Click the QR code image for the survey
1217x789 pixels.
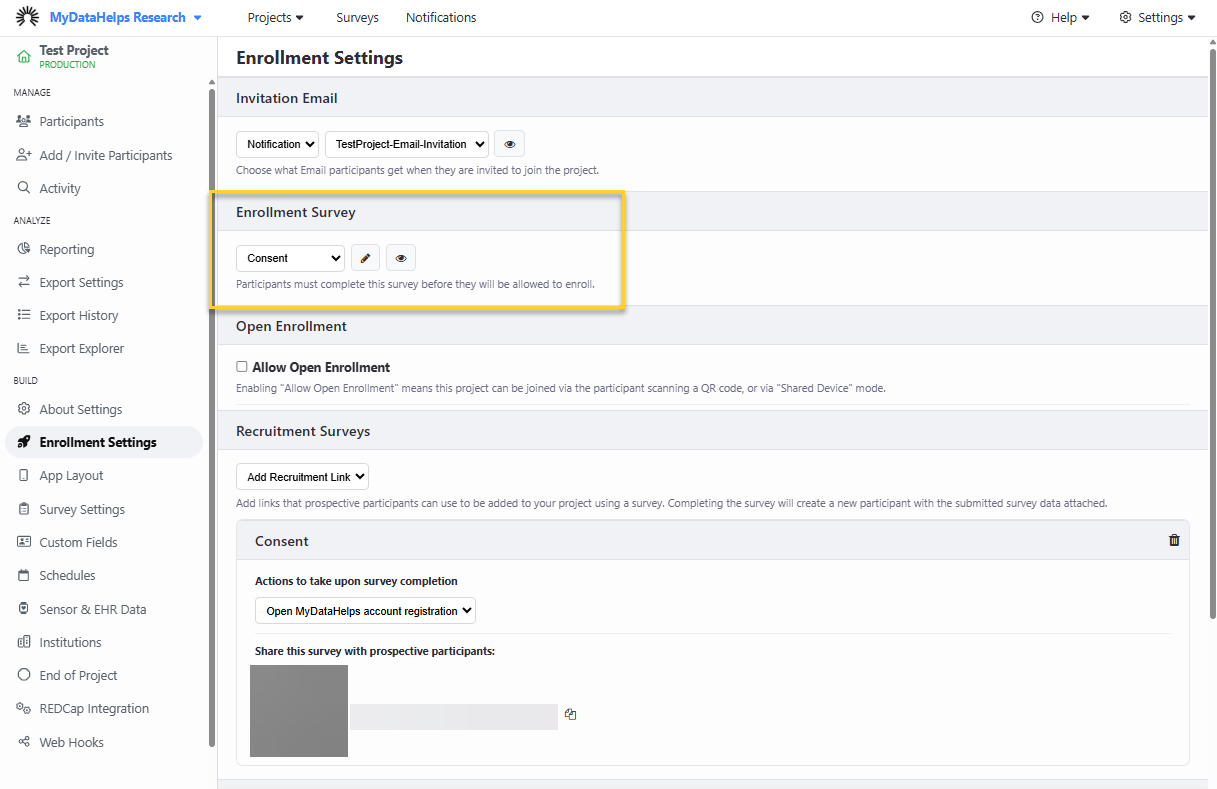coord(299,711)
